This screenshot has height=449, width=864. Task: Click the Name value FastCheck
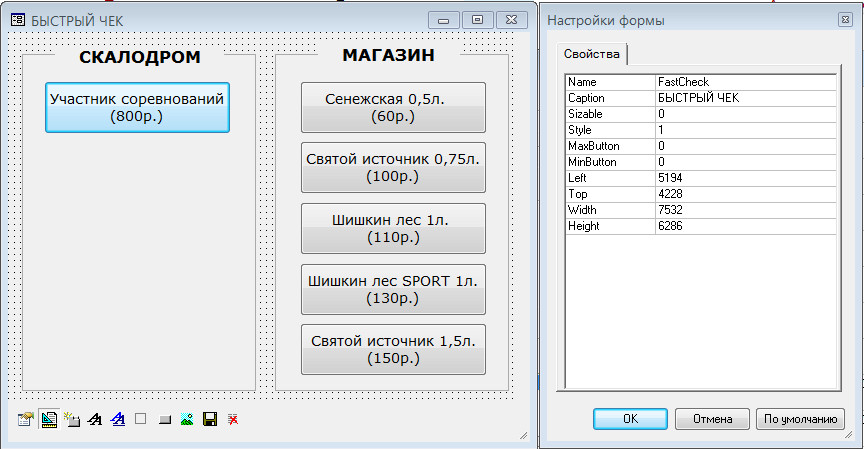coord(746,82)
